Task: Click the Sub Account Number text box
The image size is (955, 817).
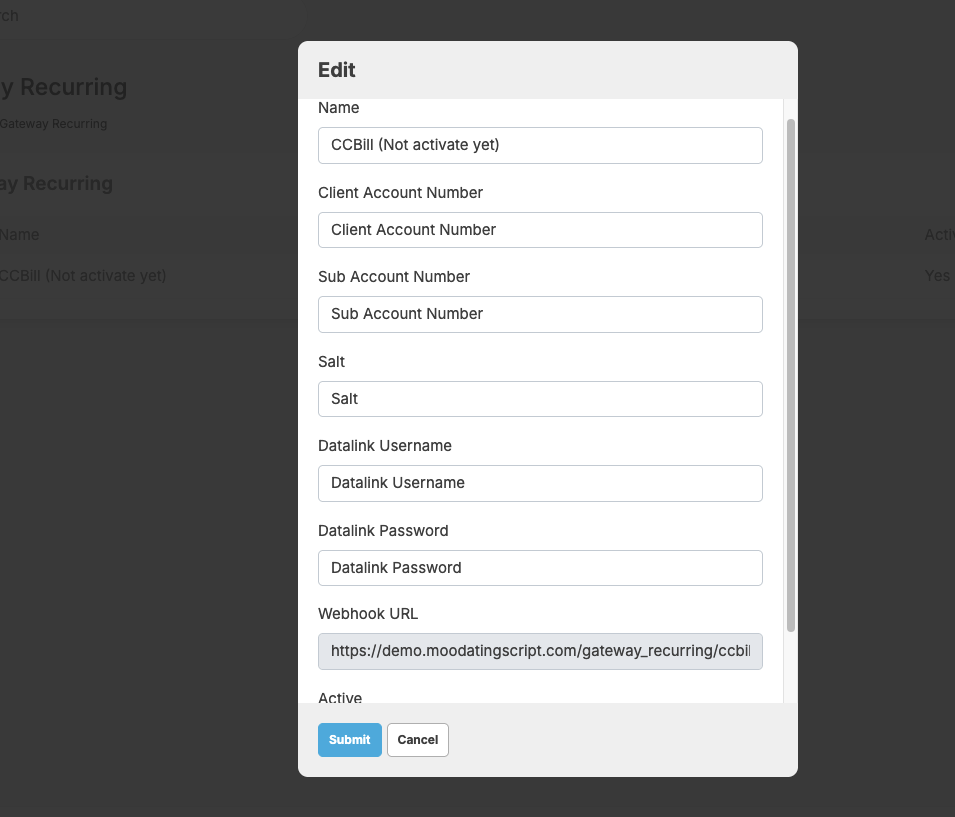Action: (540, 314)
